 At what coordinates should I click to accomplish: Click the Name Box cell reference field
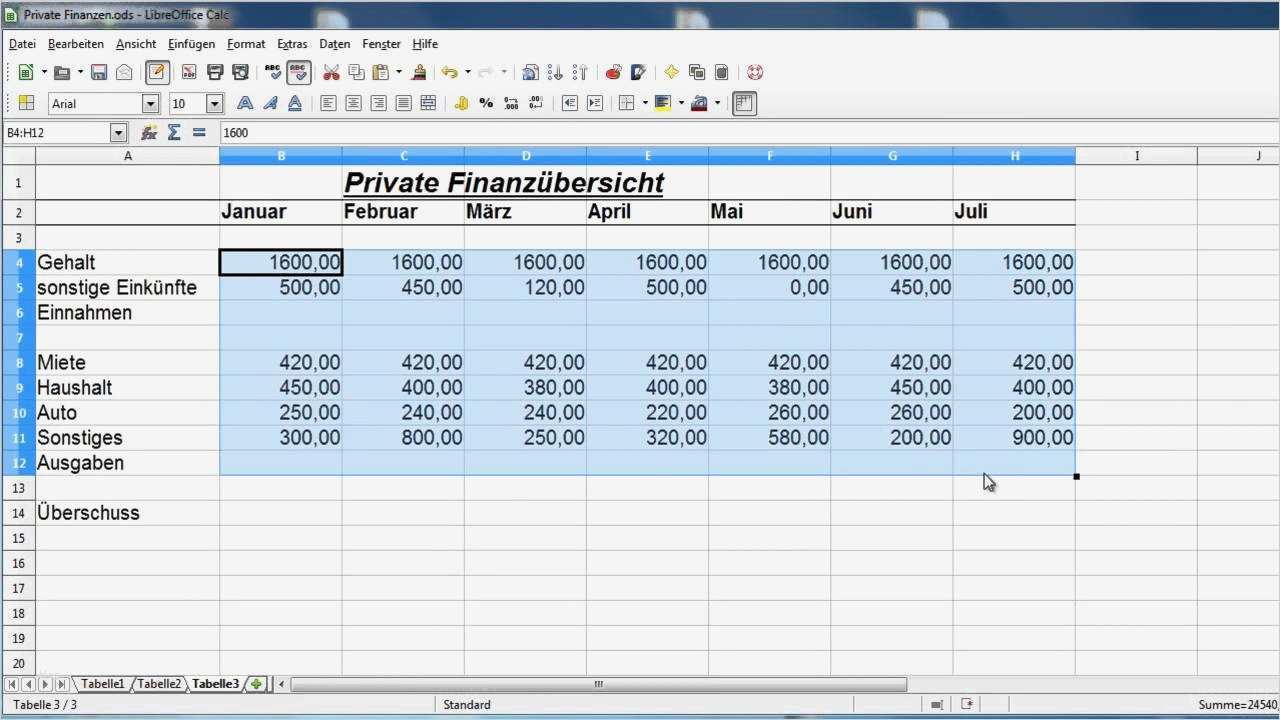(62, 131)
